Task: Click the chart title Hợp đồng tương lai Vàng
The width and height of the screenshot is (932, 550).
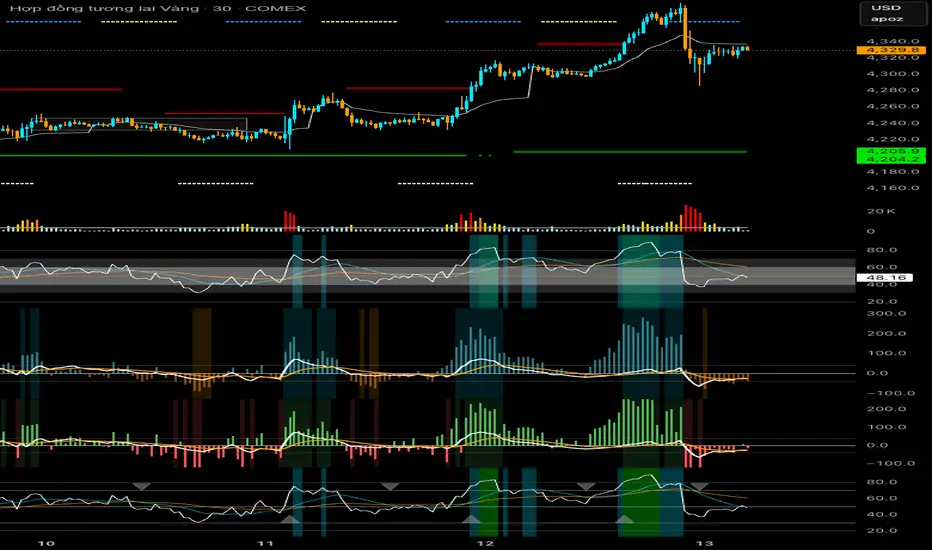Action: pyautogui.click(x=105, y=8)
